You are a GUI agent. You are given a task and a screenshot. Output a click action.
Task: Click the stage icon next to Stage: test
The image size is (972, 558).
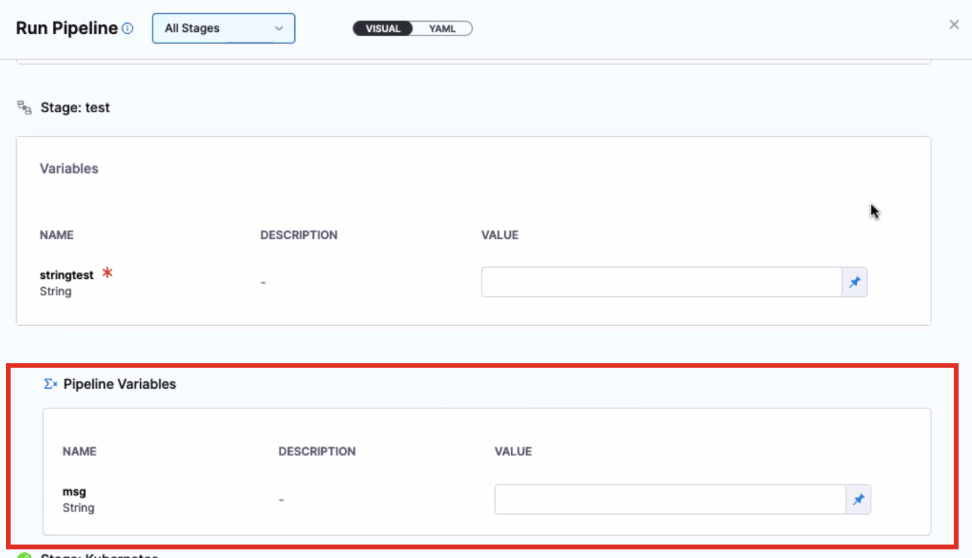pyautogui.click(x=25, y=107)
